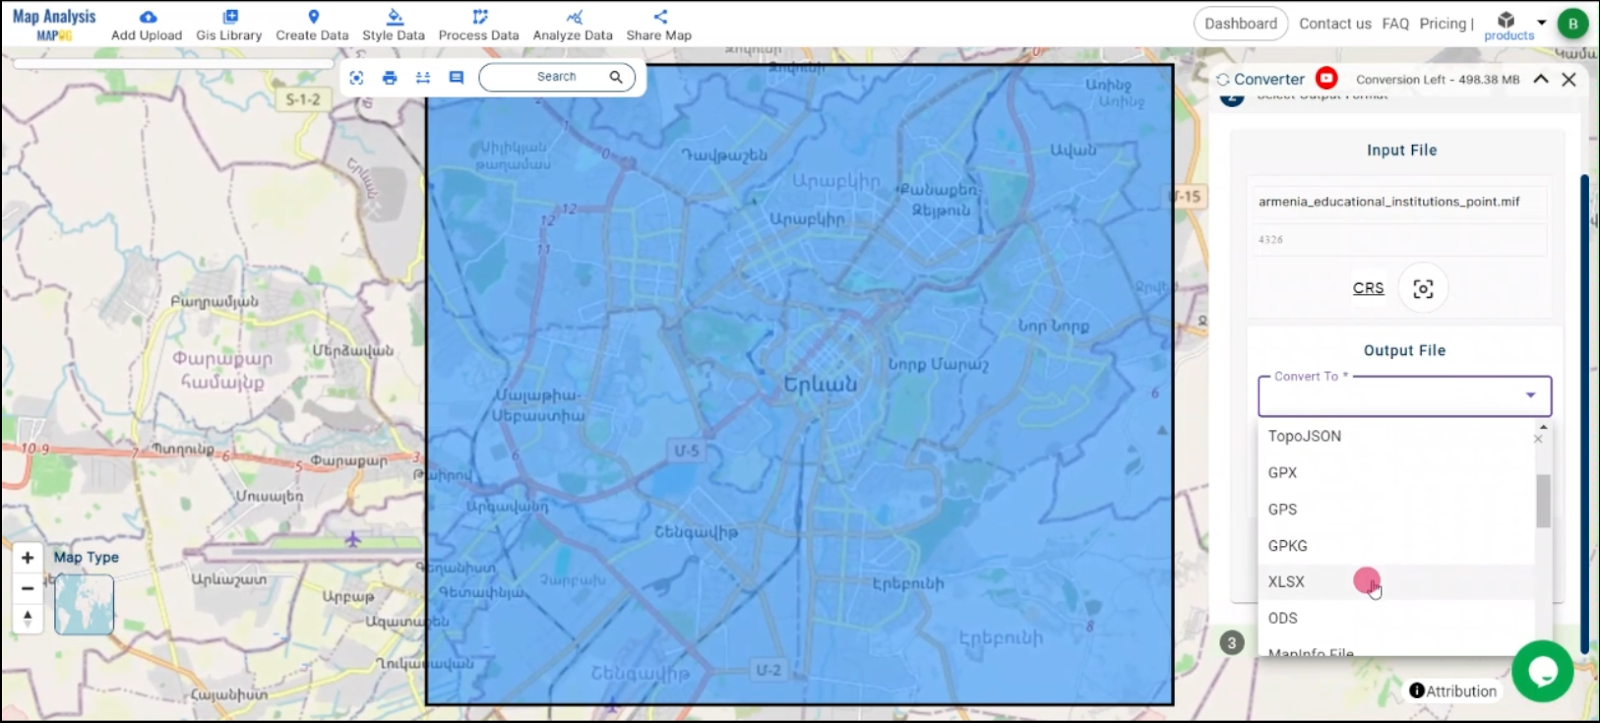Open FAQ link
The image size is (1600, 723).
[x=1395, y=23]
